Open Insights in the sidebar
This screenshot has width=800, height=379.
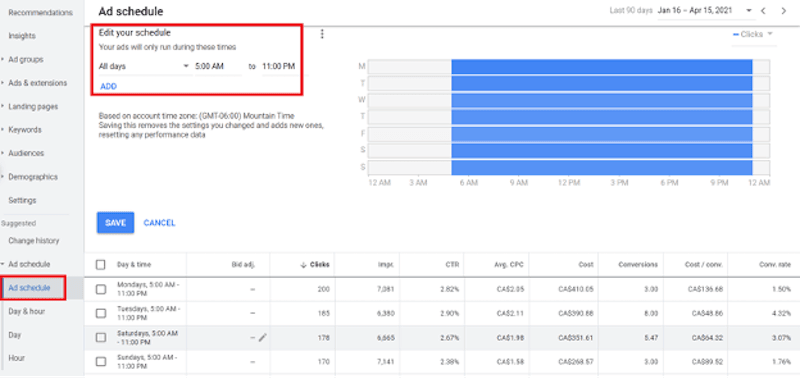coord(22,36)
